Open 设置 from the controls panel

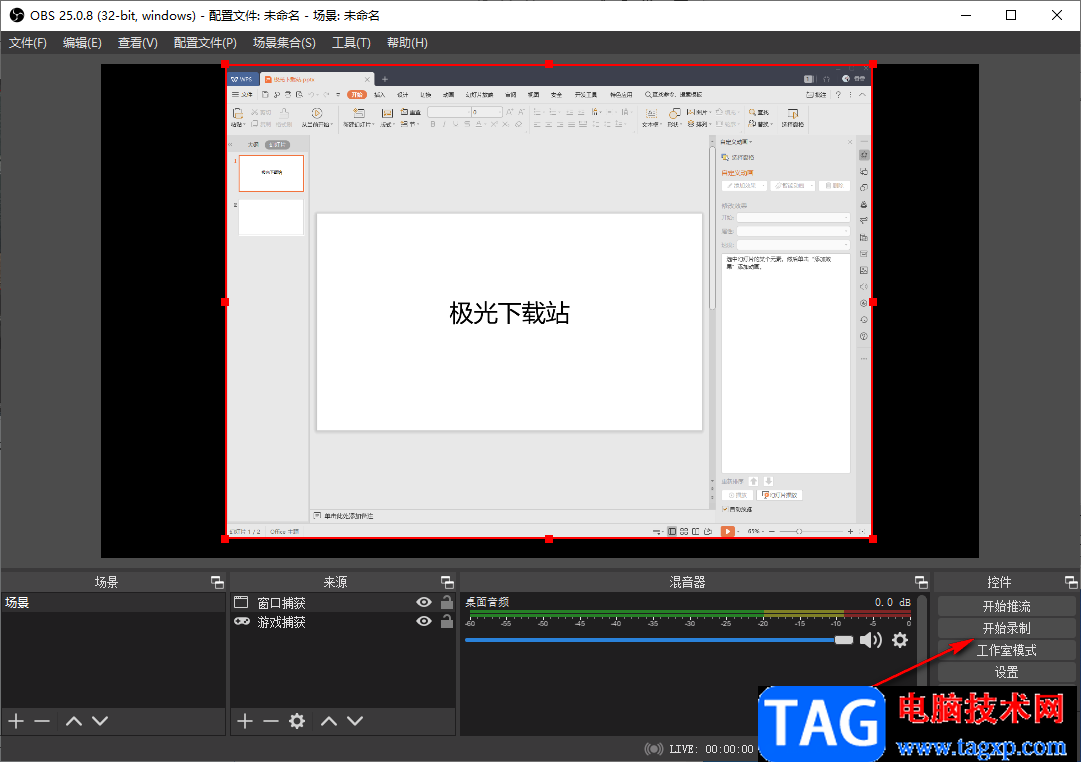[x=1006, y=672]
